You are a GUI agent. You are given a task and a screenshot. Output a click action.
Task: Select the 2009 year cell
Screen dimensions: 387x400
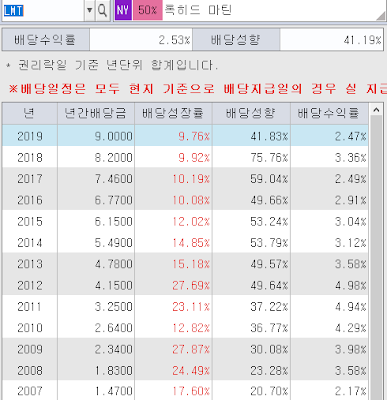tap(30, 349)
